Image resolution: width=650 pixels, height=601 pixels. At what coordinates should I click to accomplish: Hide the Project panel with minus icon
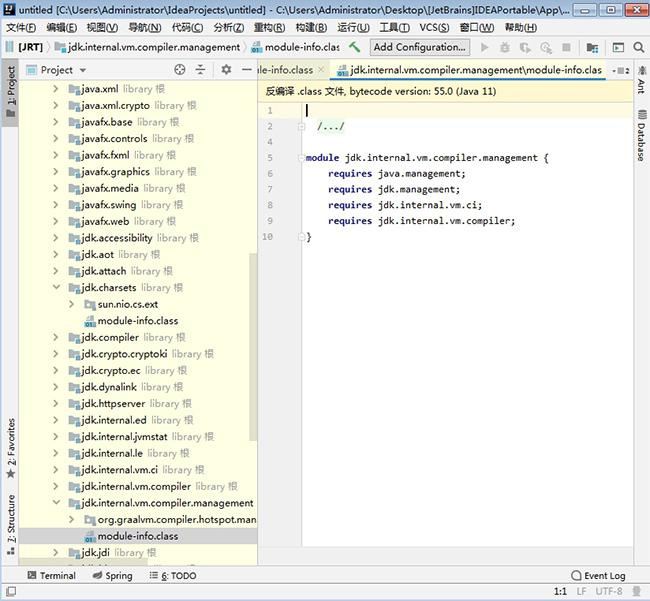[247, 70]
